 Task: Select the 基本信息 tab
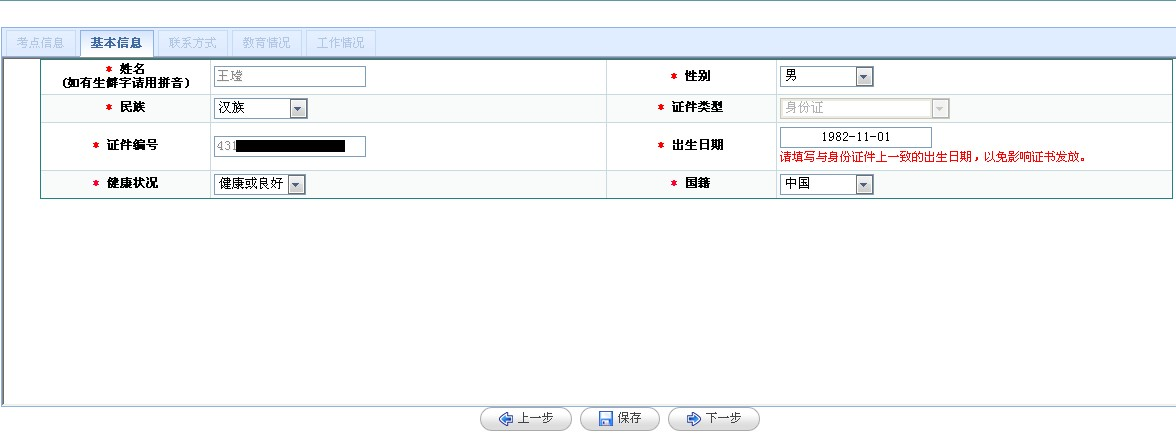[x=116, y=43]
